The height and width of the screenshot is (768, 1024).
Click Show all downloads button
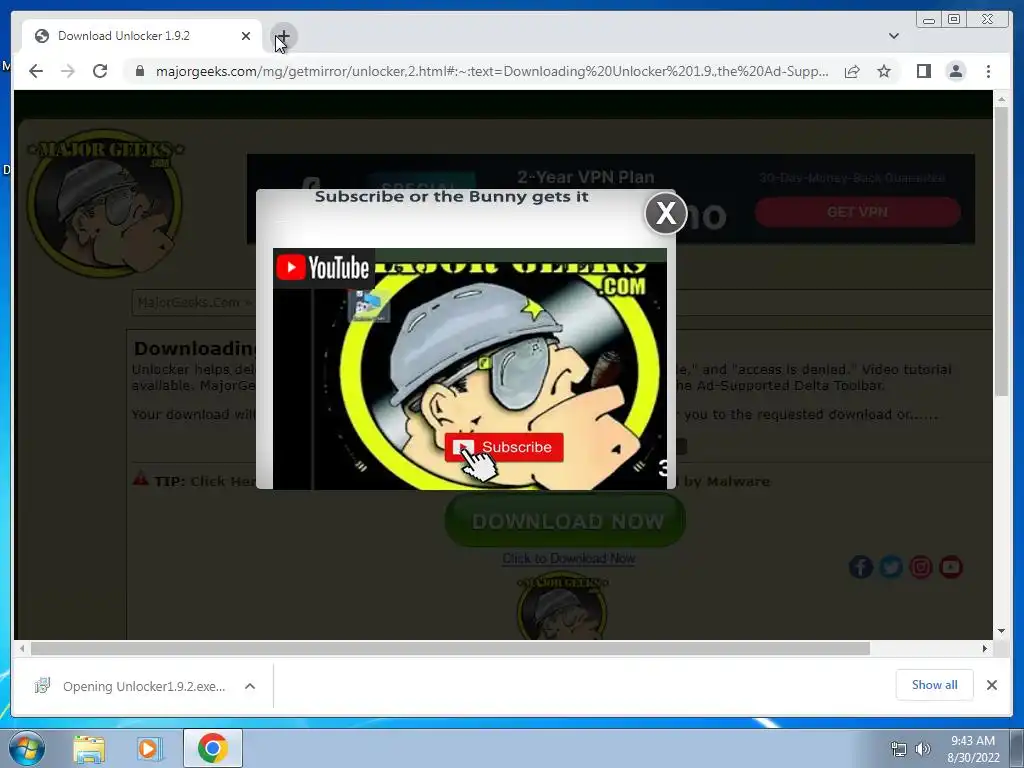935,685
